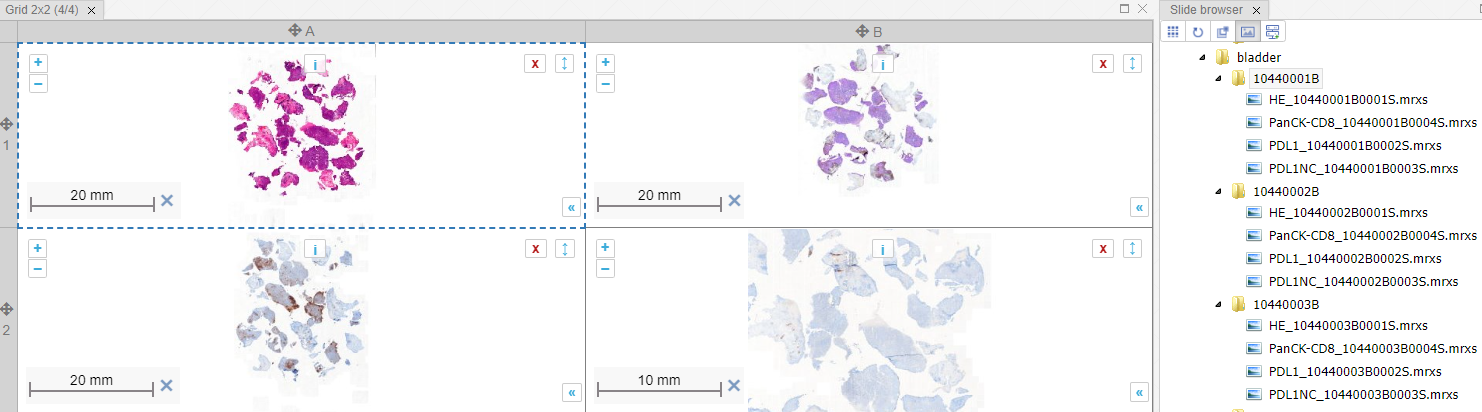1482x412 pixels.
Task: Click the double-chevron button in bottom-right viewport
Action: (1139, 392)
